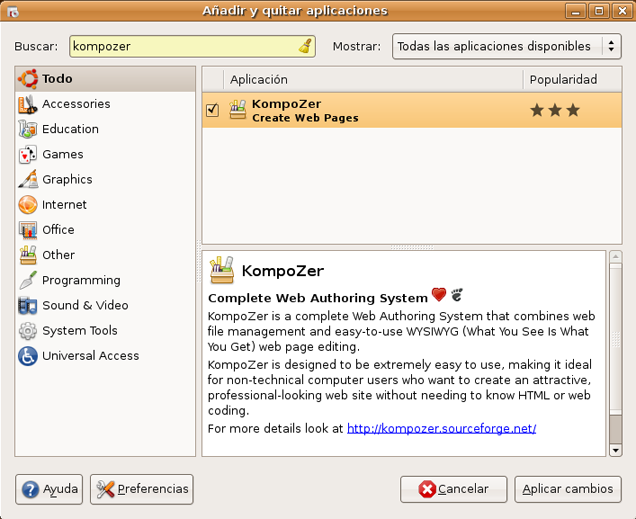Click the Universal Access wheelchair icon
Viewport: 636px width, 519px height.
(x=28, y=356)
